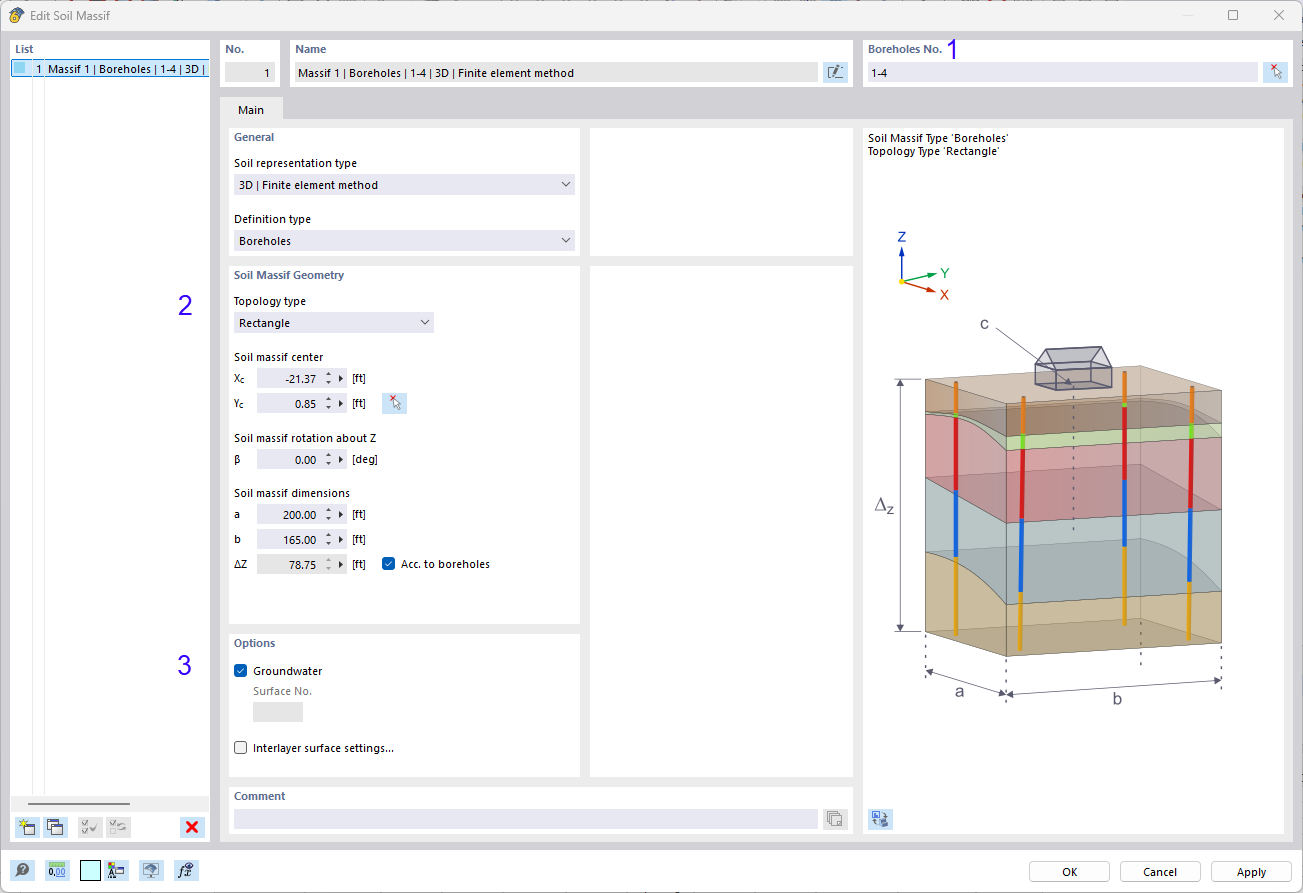Viewport: 1303px width, 893px height.
Task: Confirm the dialog with OK
Action: (1069, 872)
